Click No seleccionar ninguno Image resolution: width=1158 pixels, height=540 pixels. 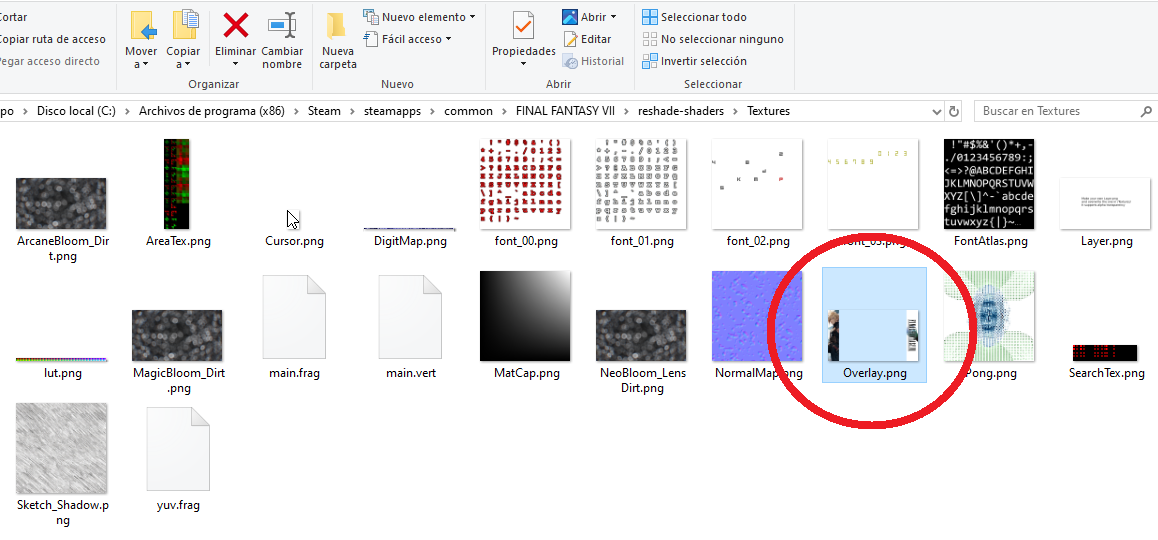tap(713, 39)
